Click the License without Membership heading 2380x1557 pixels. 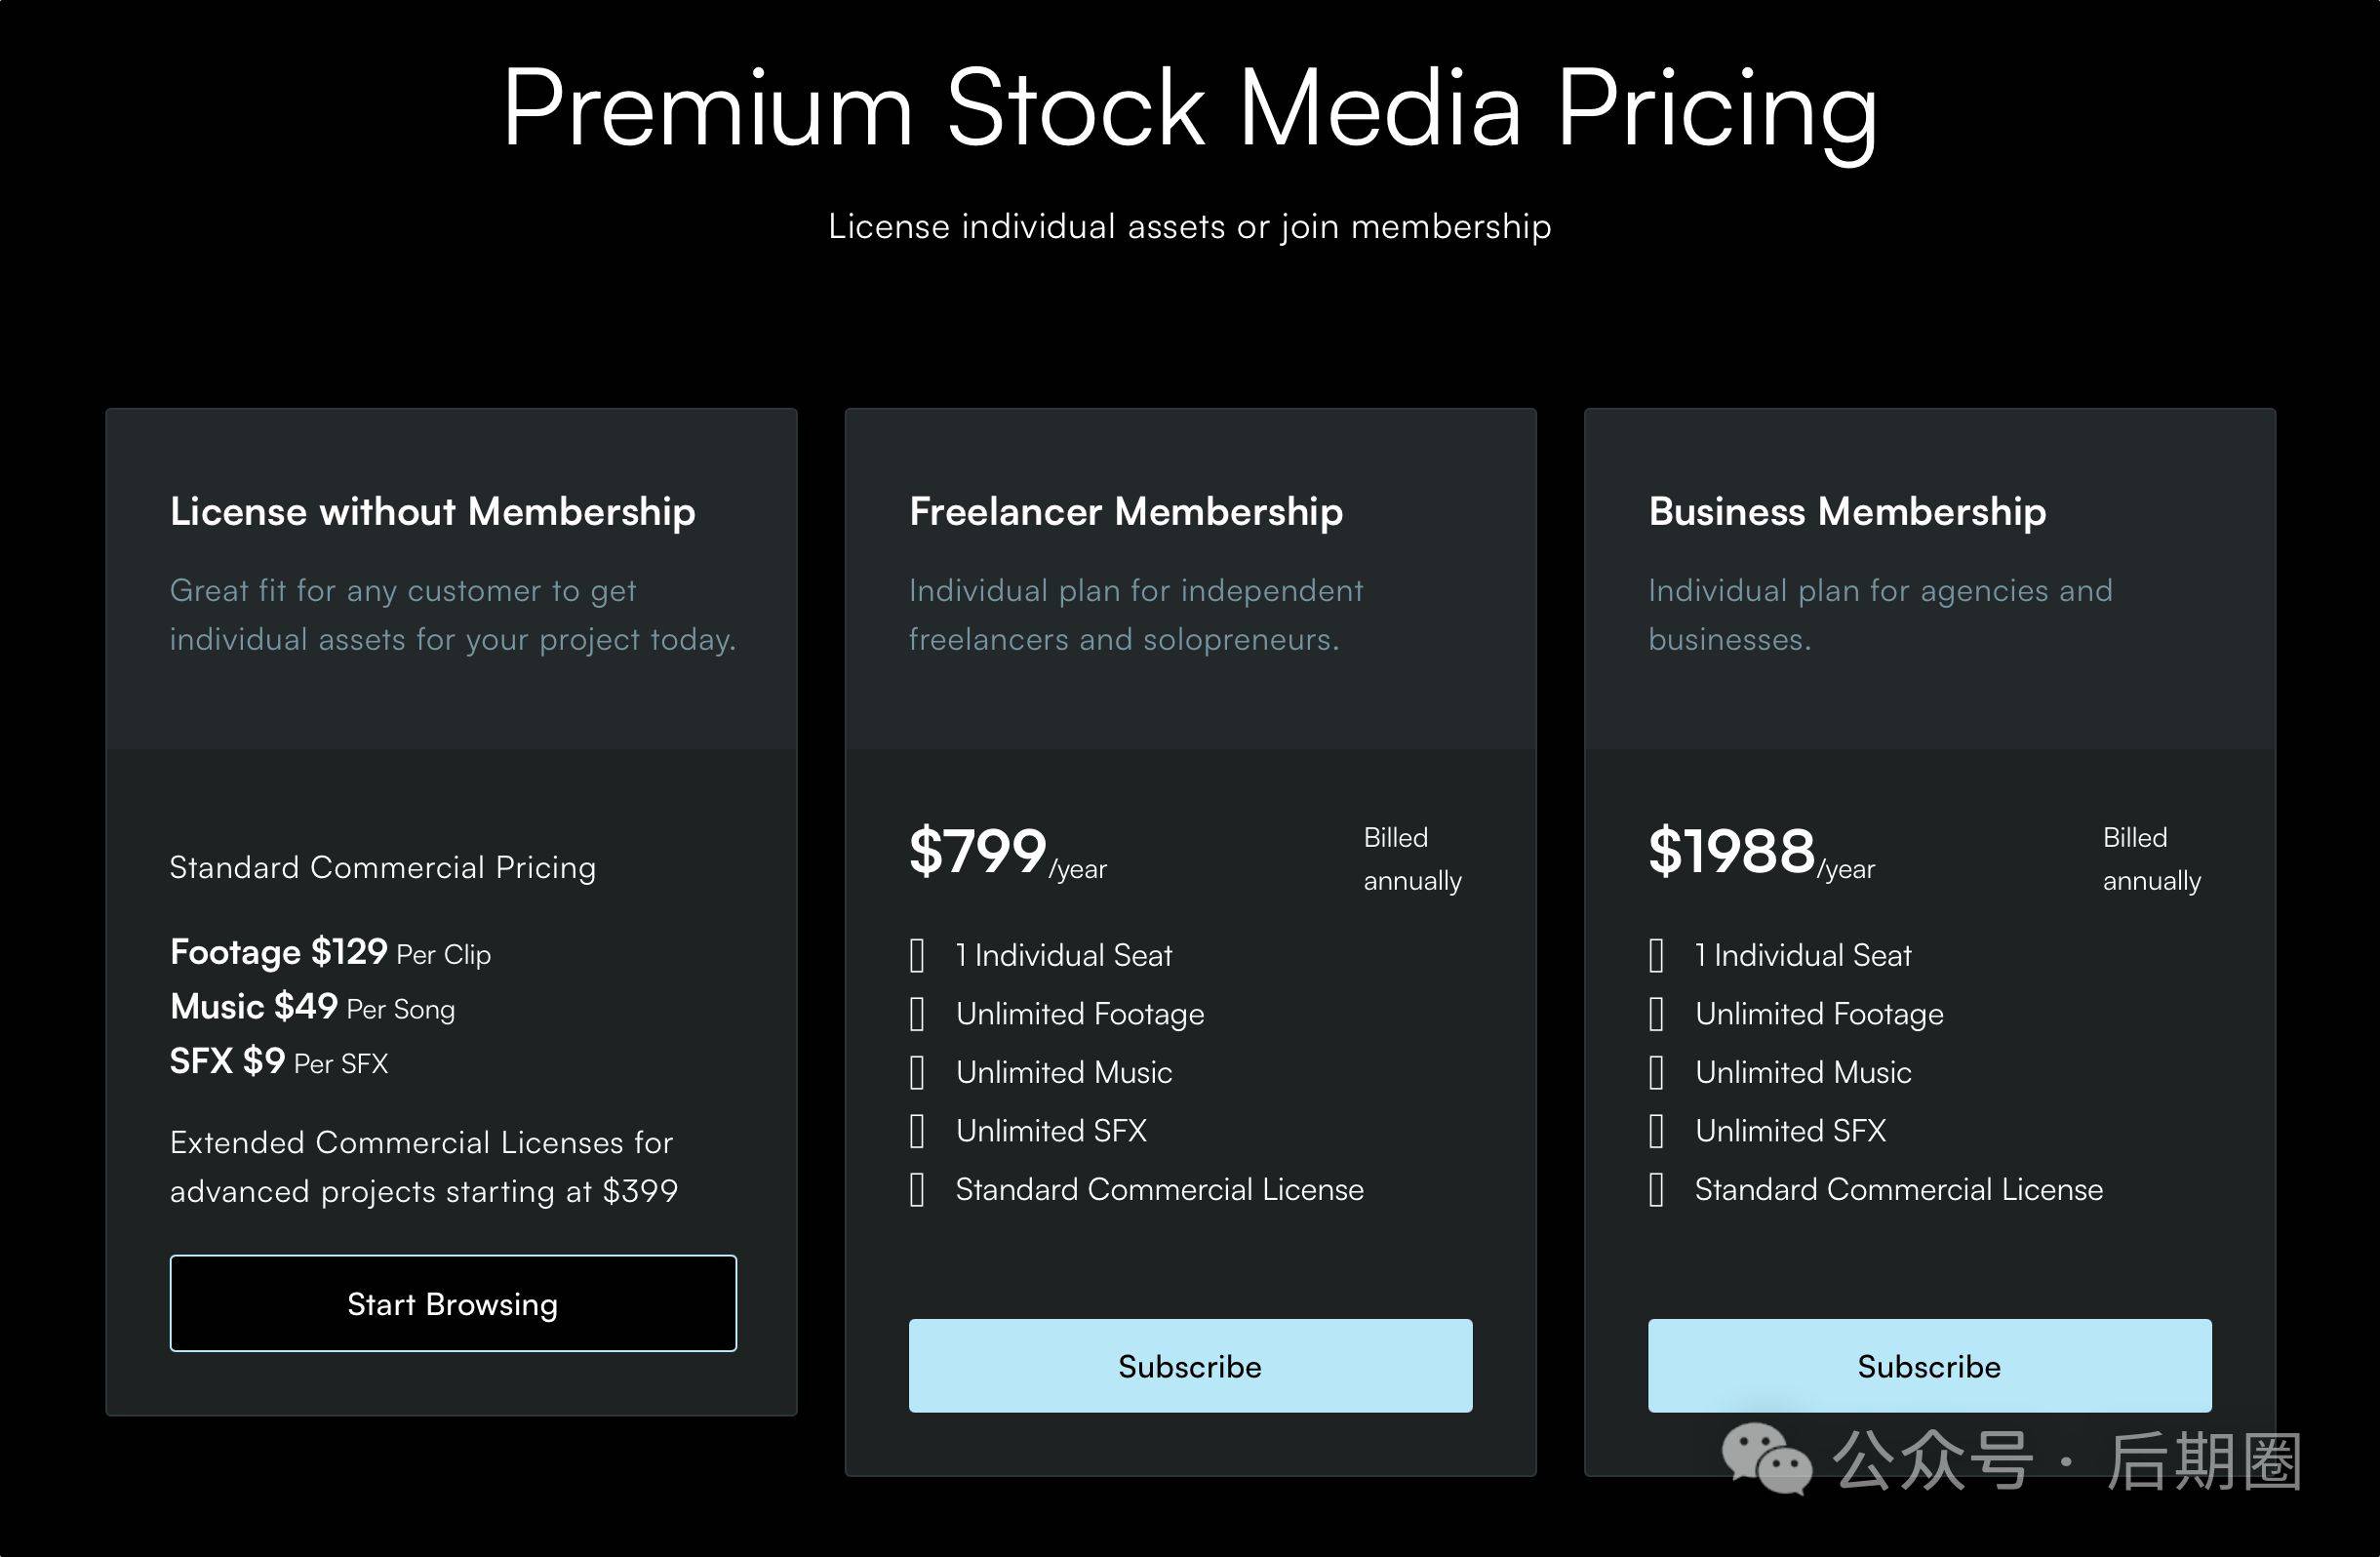tap(432, 512)
